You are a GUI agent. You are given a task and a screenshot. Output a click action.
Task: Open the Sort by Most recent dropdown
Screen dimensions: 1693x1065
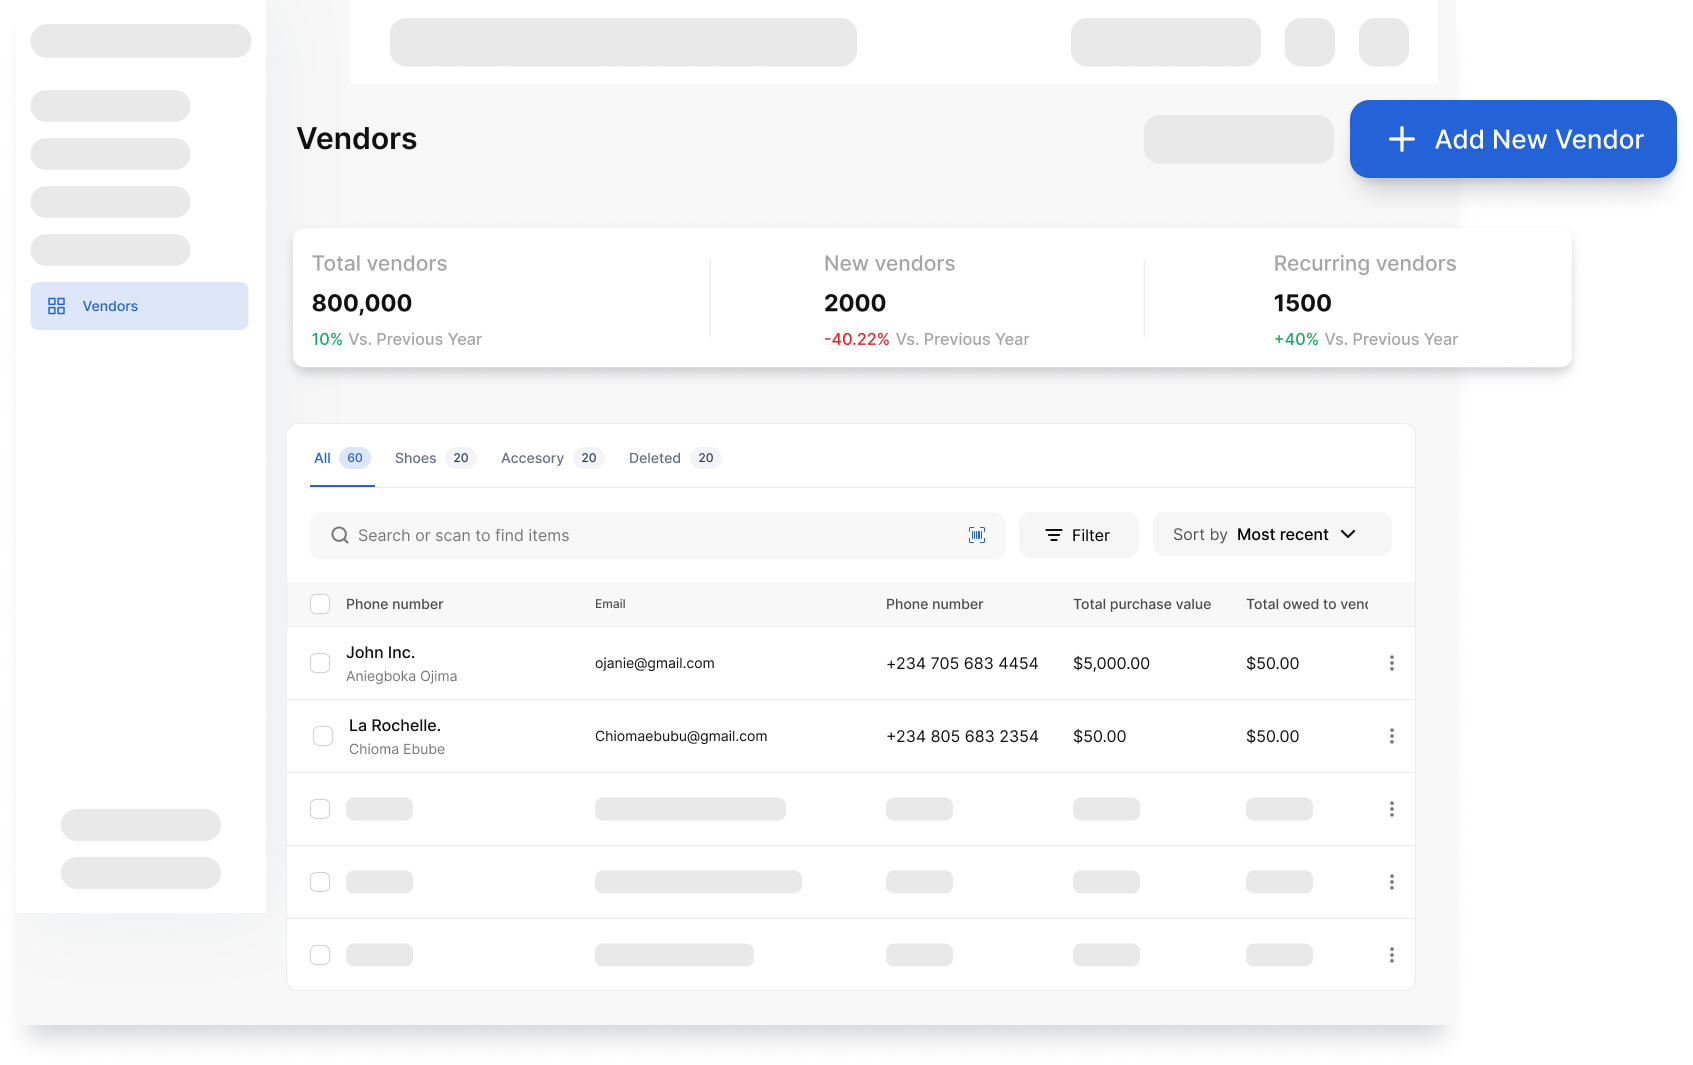(x=1272, y=534)
